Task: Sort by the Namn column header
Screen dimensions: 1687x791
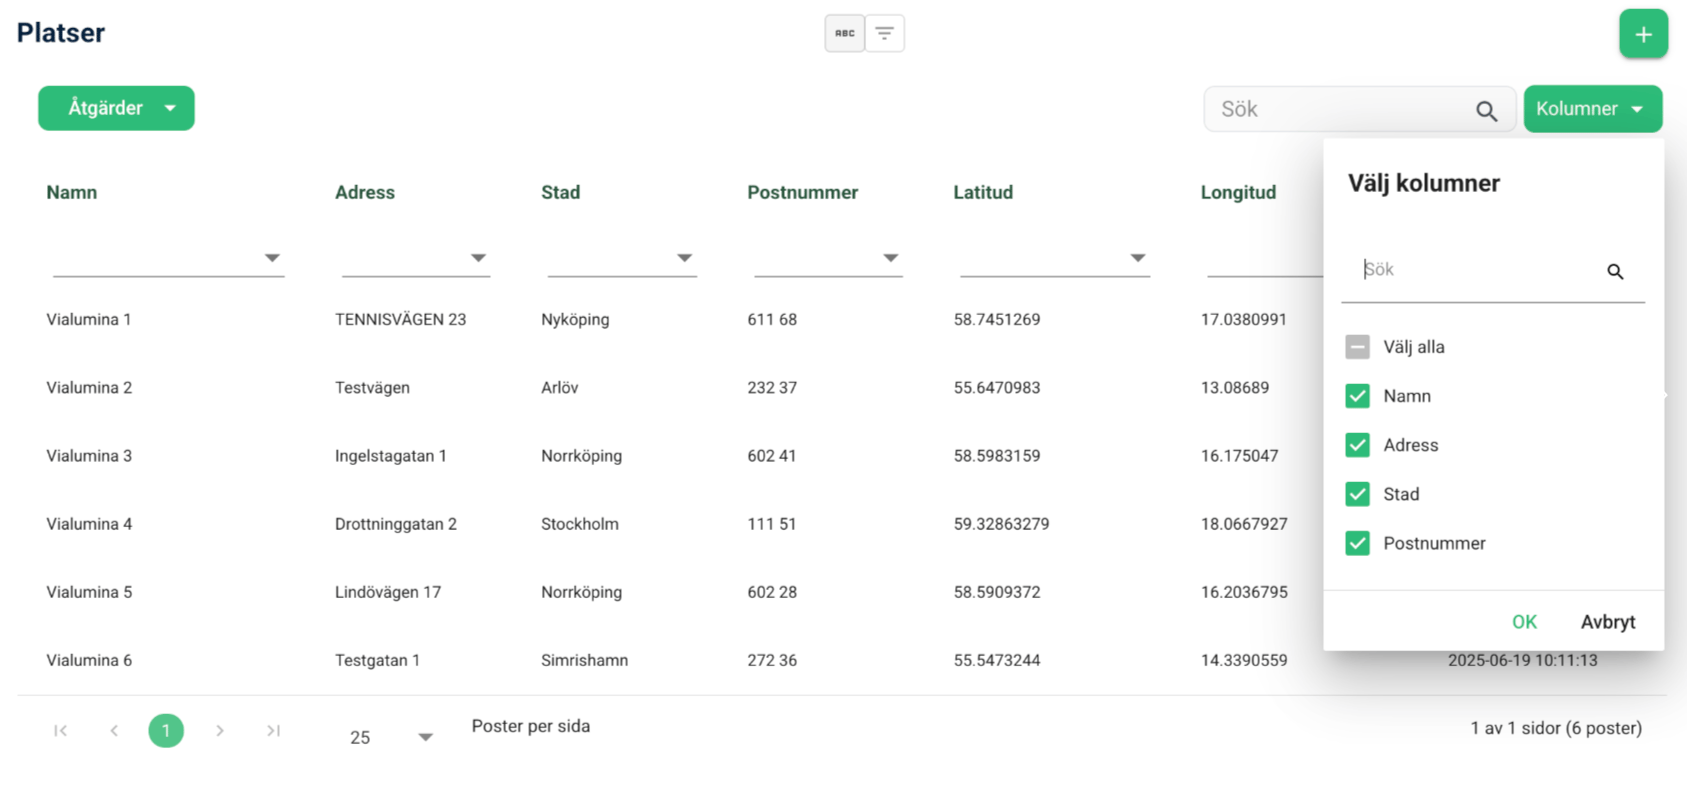Action: pos(72,192)
